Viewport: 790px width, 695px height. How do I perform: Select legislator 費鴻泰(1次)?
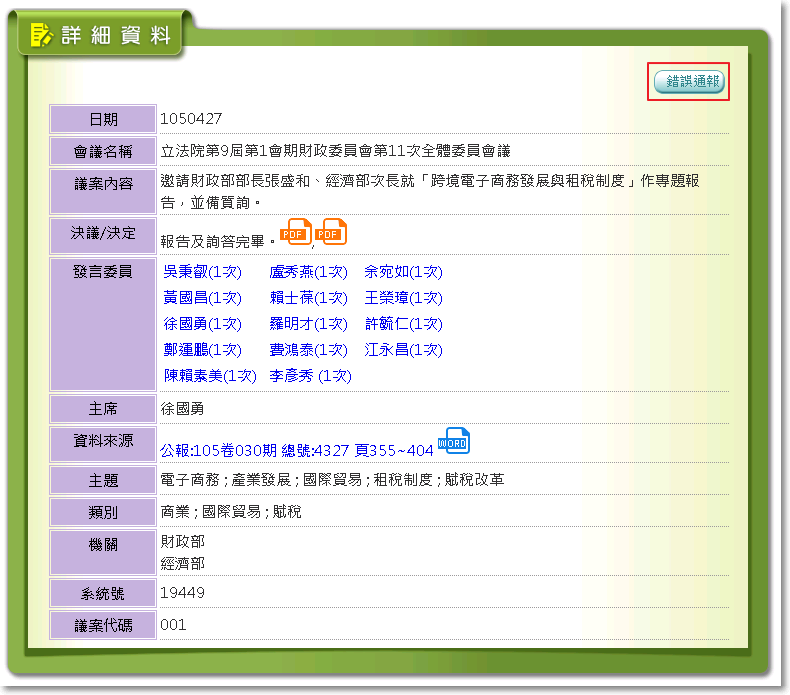(309, 350)
